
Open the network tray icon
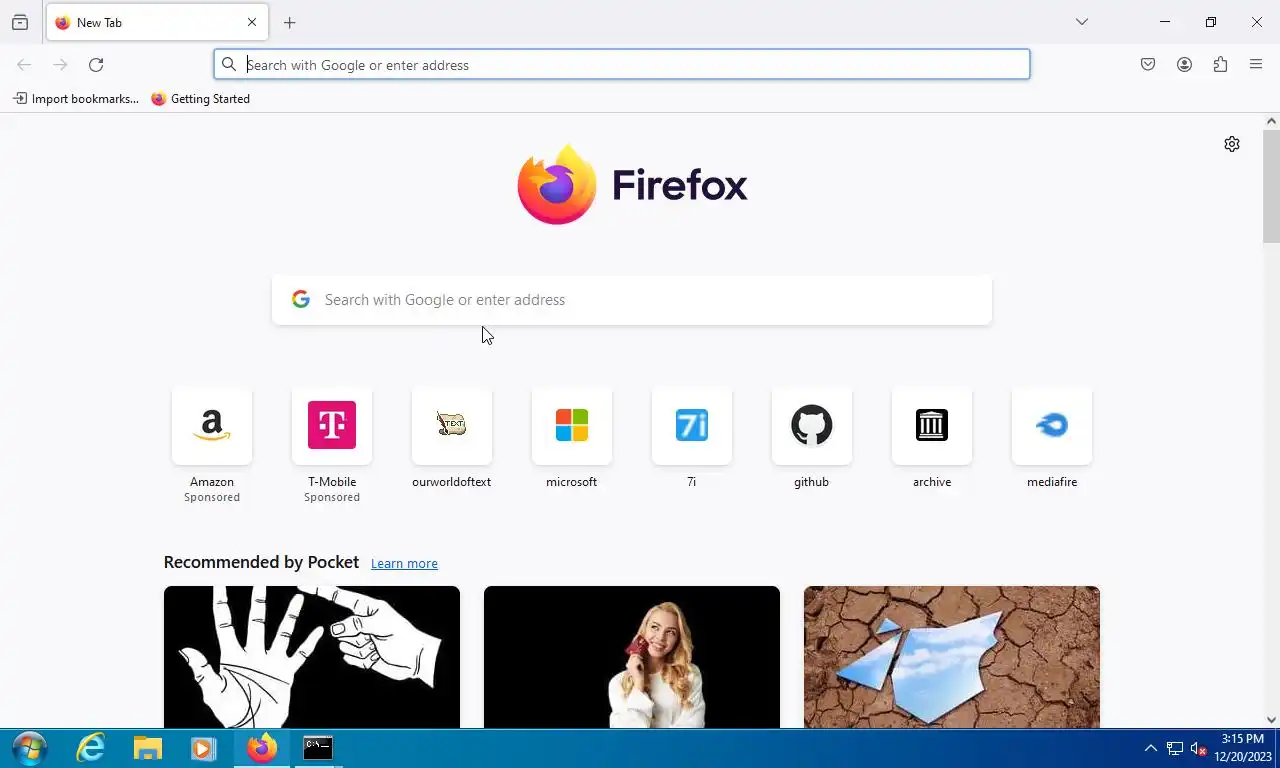click(1175, 749)
